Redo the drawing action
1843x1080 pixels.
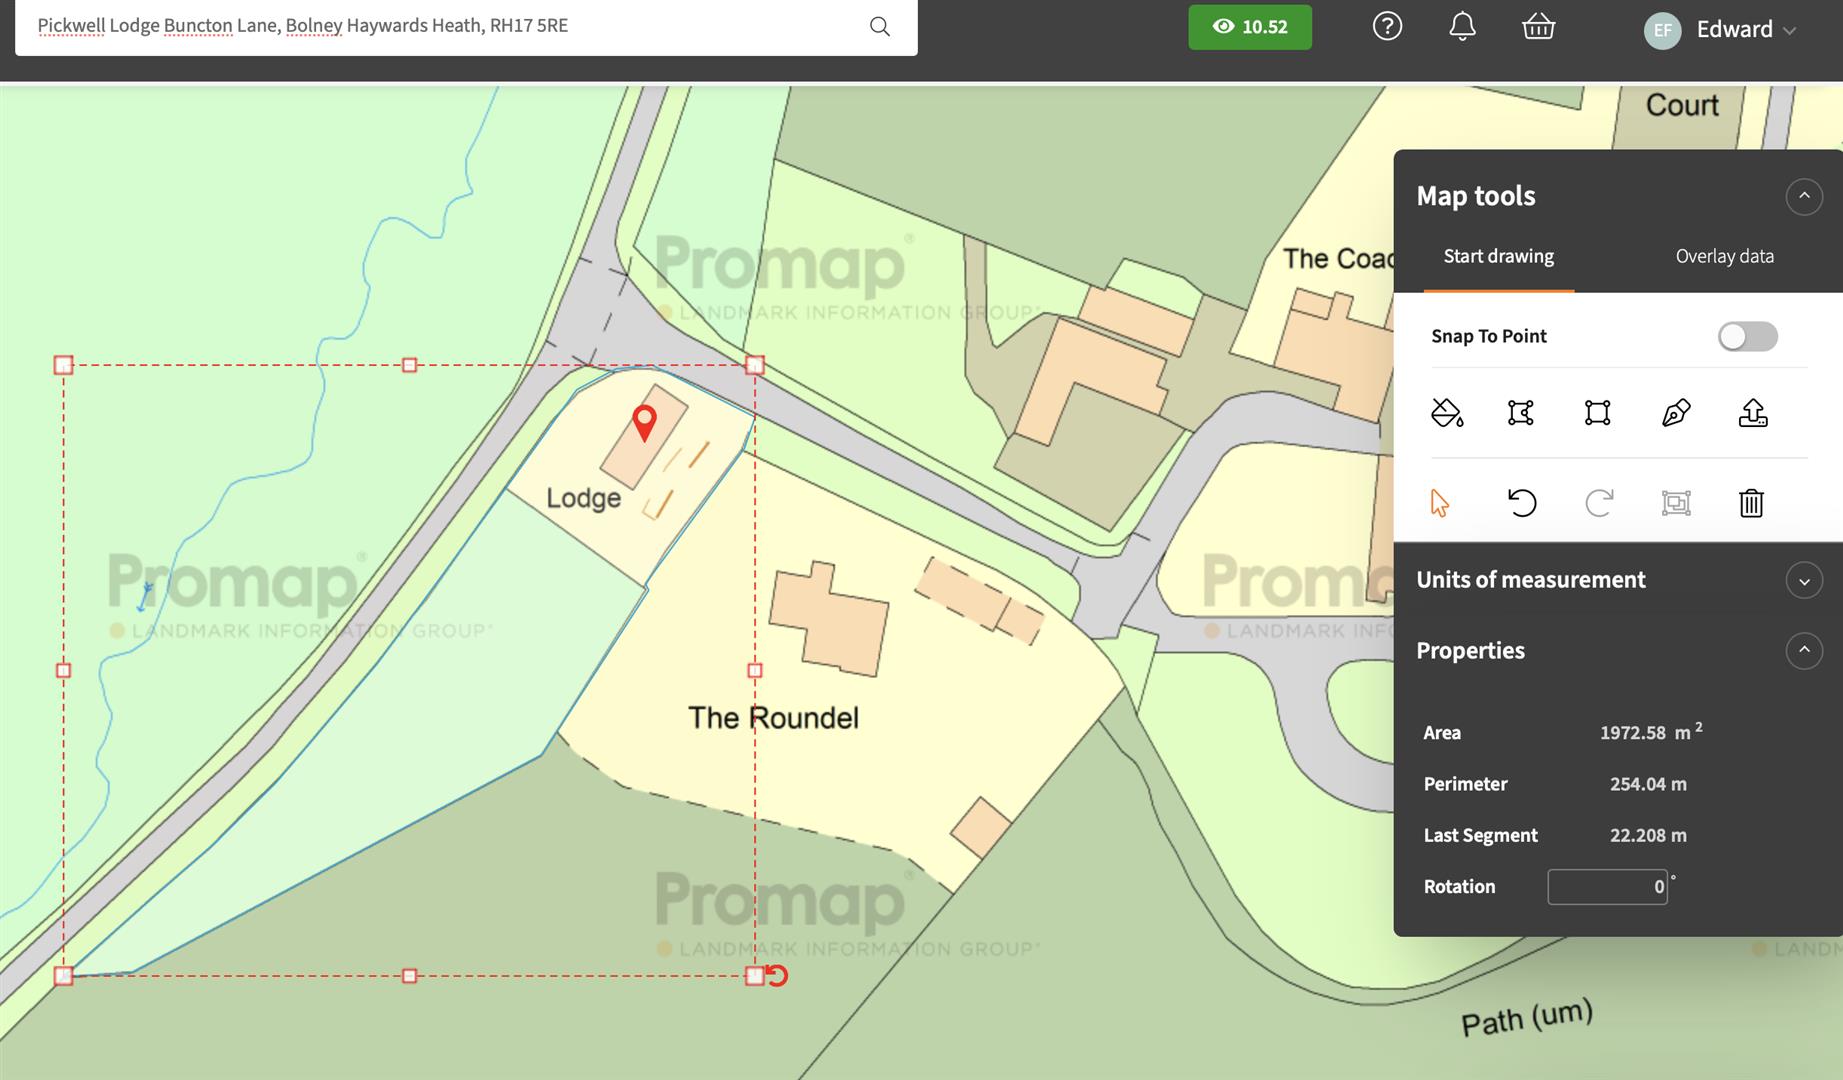tap(1599, 502)
